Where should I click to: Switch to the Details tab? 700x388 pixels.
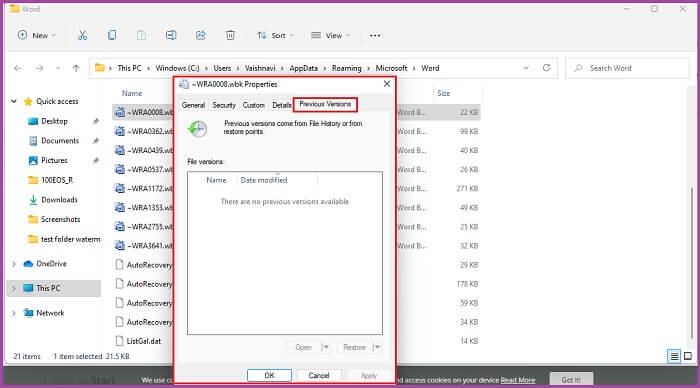pos(281,105)
